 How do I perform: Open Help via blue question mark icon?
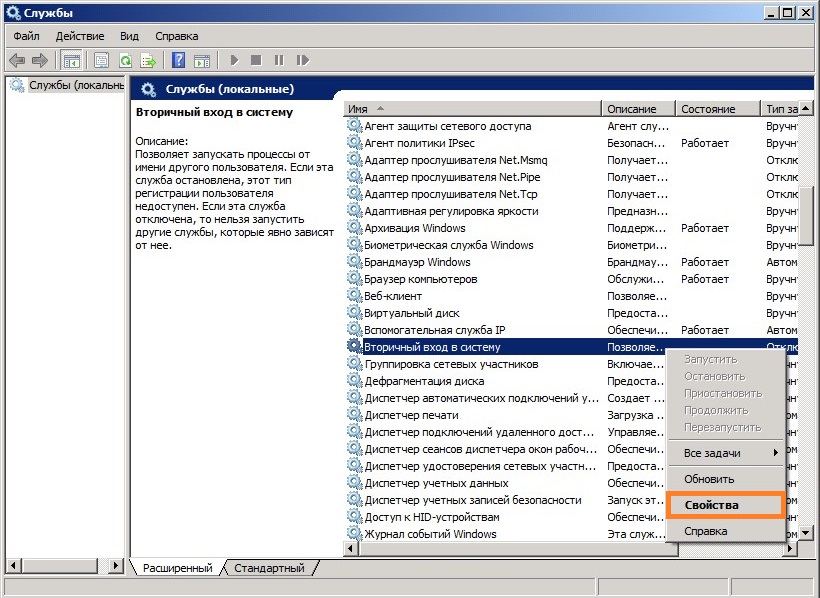coord(178,61)
